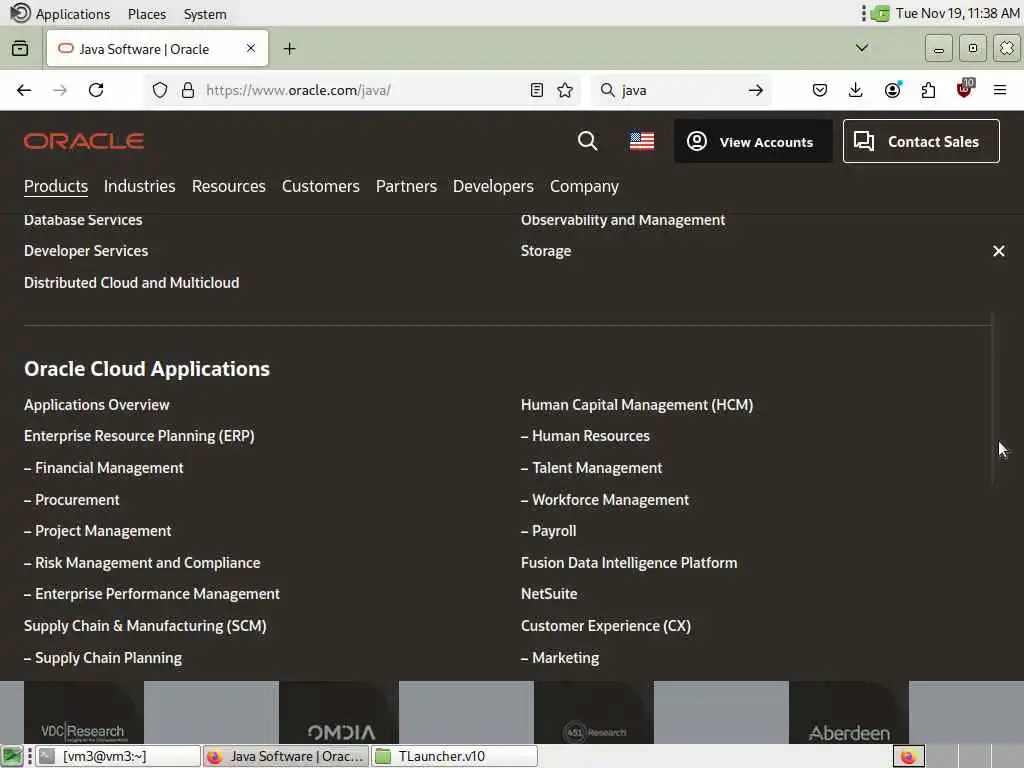
Task: Open the Partners menu
Action: (x=406, y=186)
